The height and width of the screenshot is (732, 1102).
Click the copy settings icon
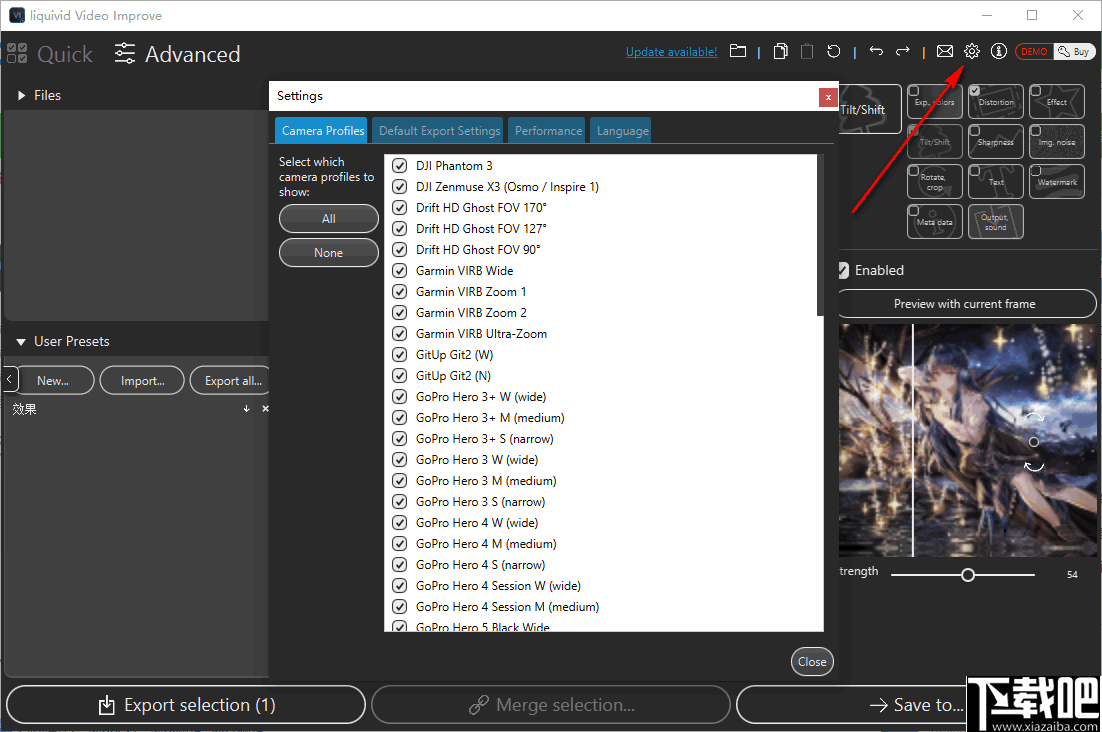[780, 51]
